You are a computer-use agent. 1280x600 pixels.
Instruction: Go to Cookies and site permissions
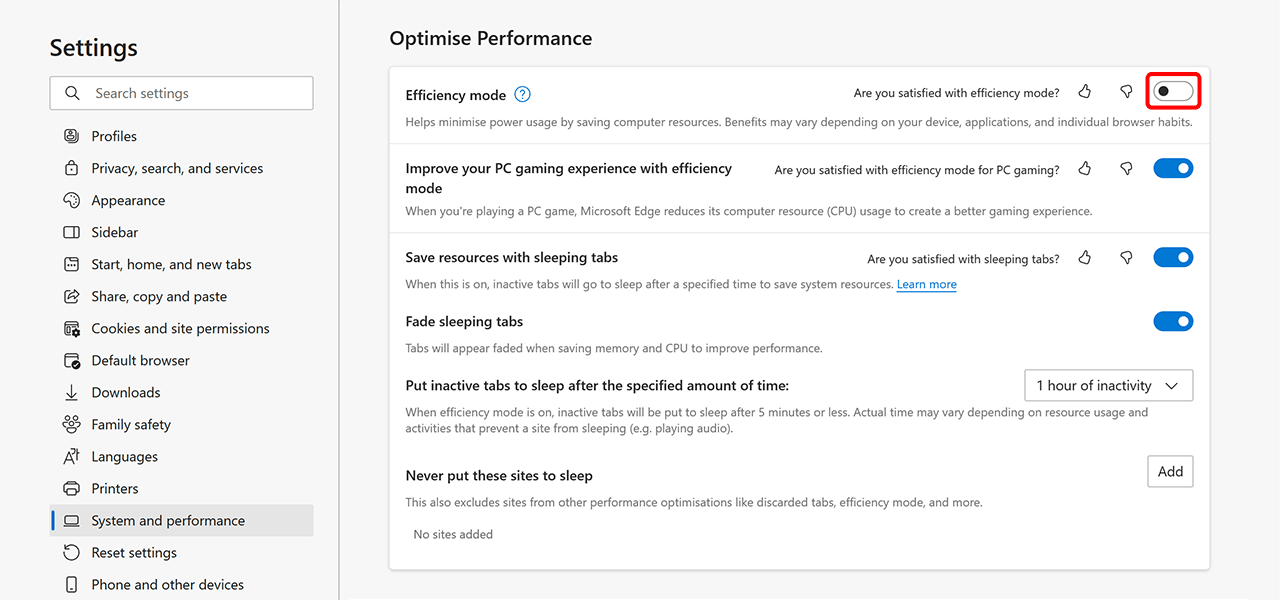tap(180, 328)
